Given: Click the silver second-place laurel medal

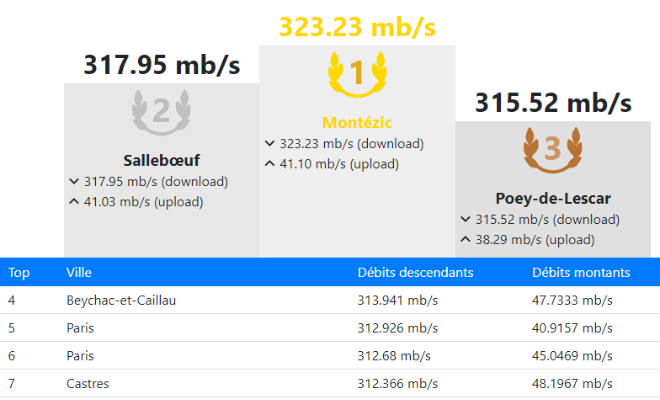Looking at the screenshot, I should (x=161, y=110).
